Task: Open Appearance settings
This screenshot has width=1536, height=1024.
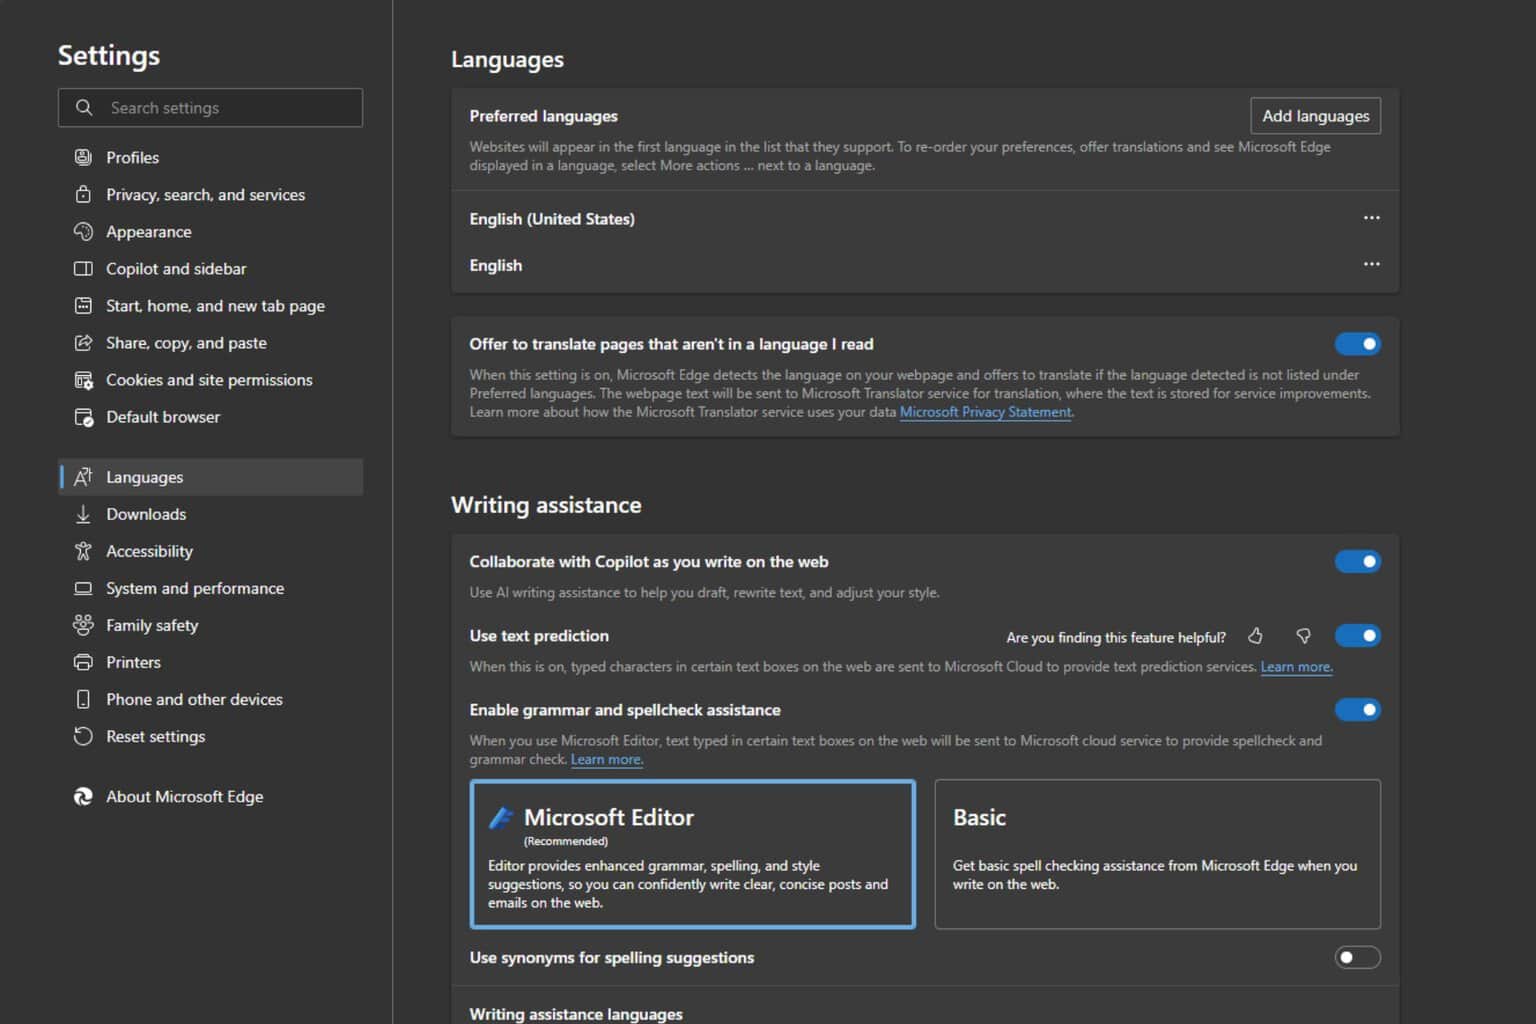Action: tap(210, 231)
